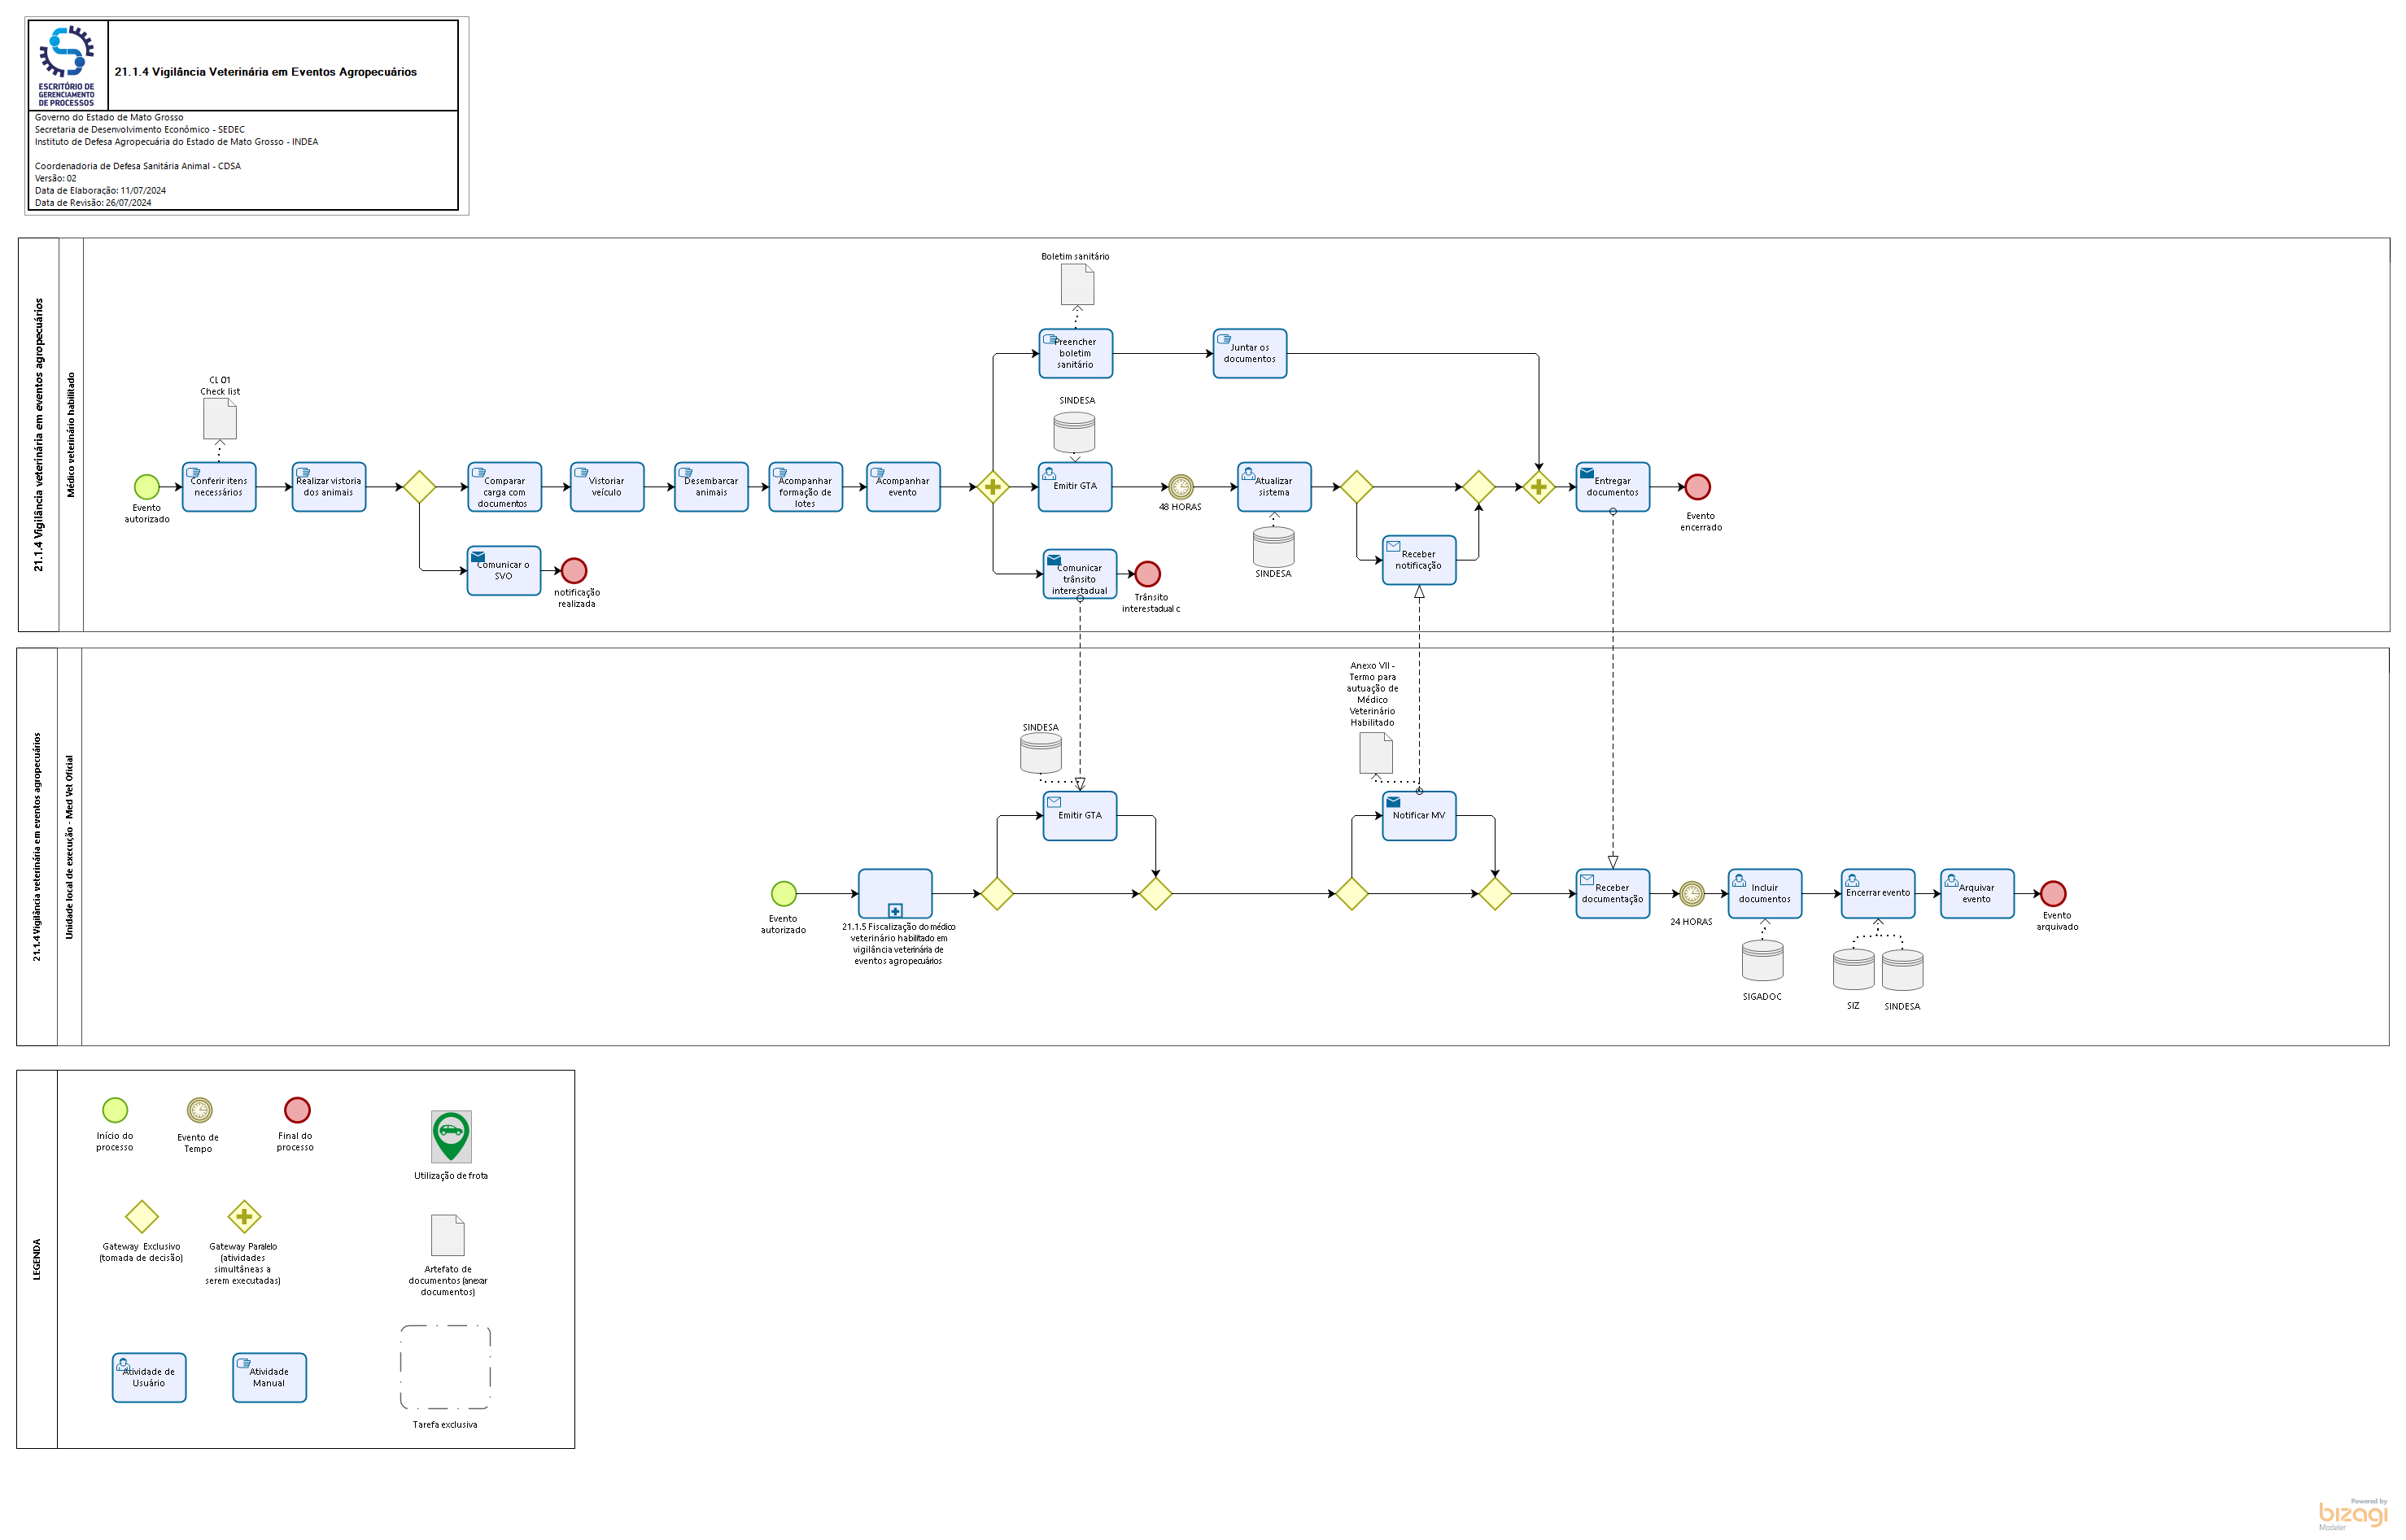The width and height of the screenshot is (2406, 1540).
Task: Click the exclusive gateway after Realizar vistoria dos animais
Action: pyautogui.click(x=419, y=487)
